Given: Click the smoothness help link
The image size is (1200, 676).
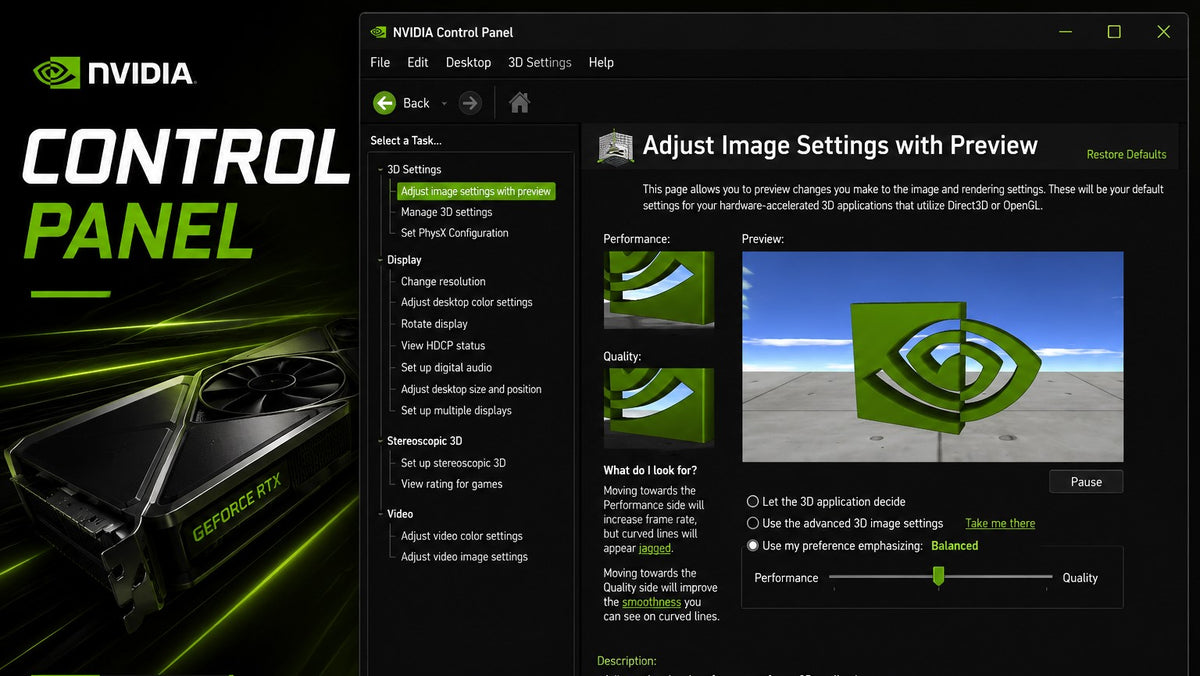Looking at the screenshot, I should (651, 602).
